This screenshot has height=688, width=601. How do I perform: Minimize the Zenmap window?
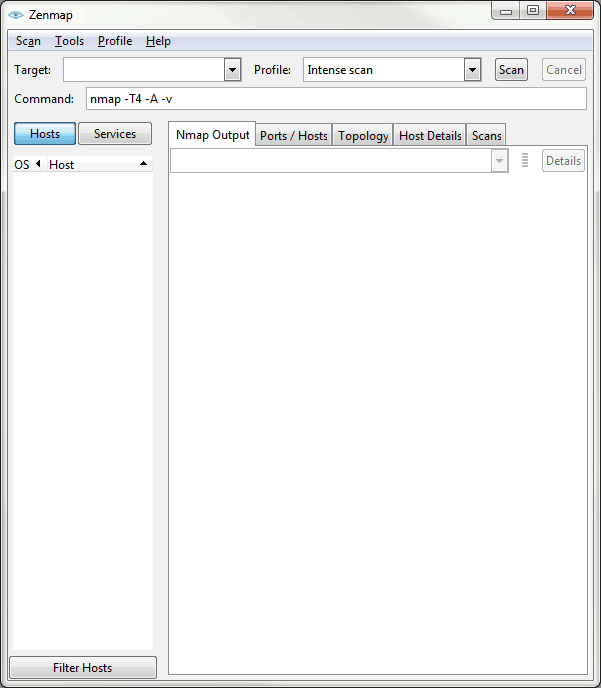[x=506, y=11]
